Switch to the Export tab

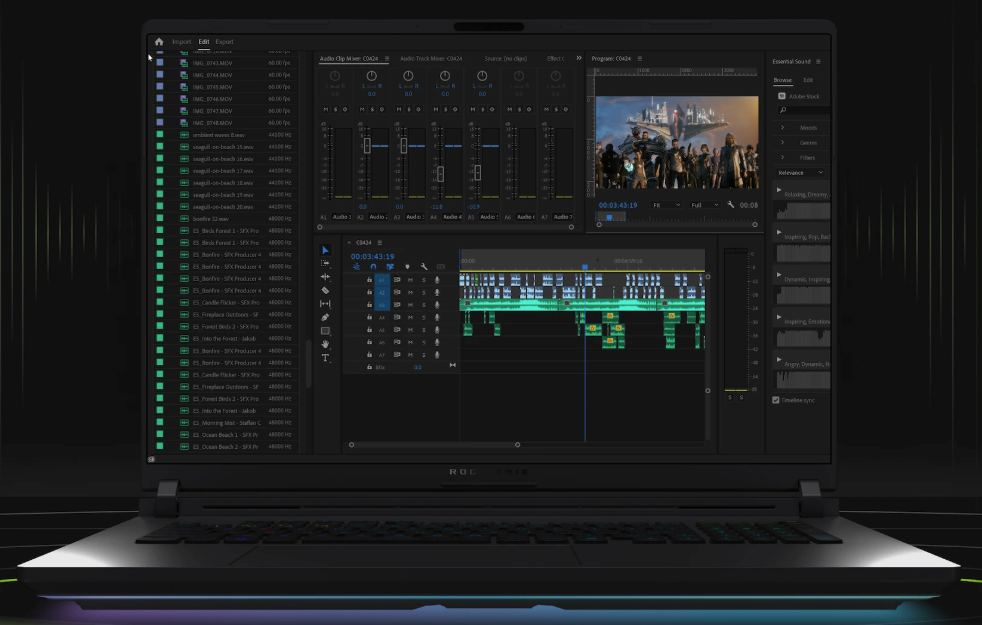pos(224,42)
